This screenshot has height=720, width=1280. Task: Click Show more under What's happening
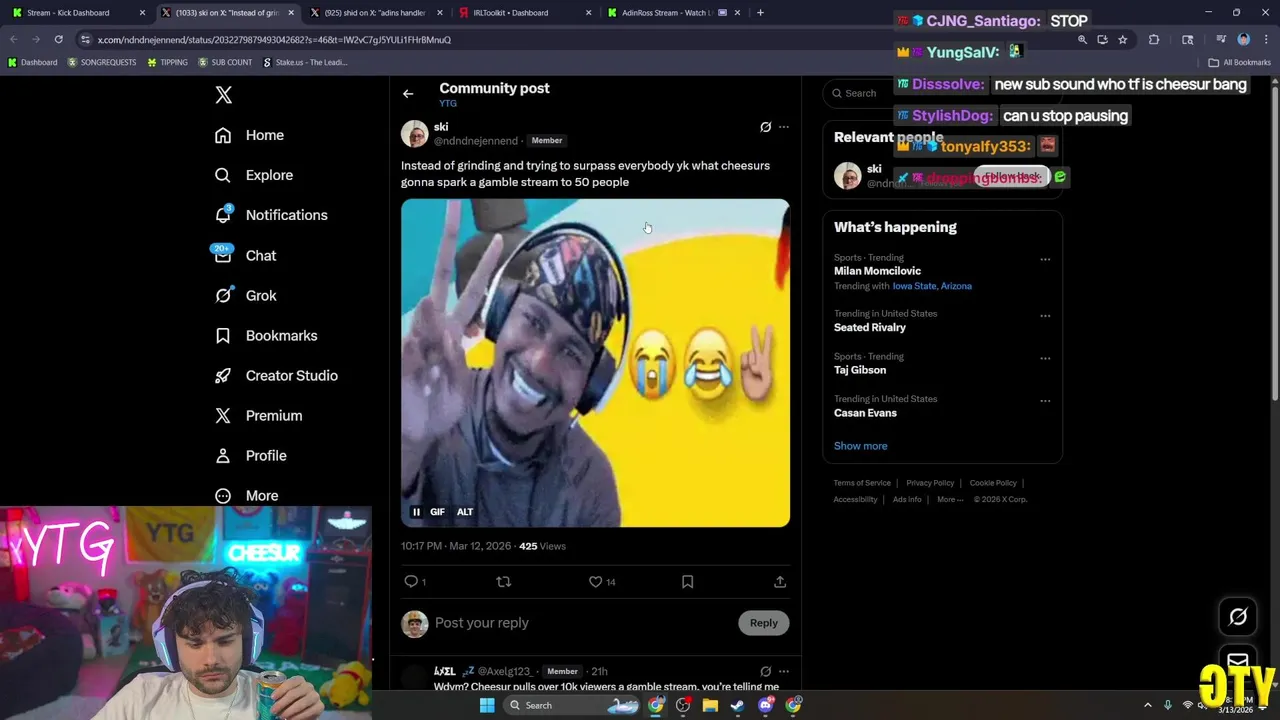tap(860, 446)
